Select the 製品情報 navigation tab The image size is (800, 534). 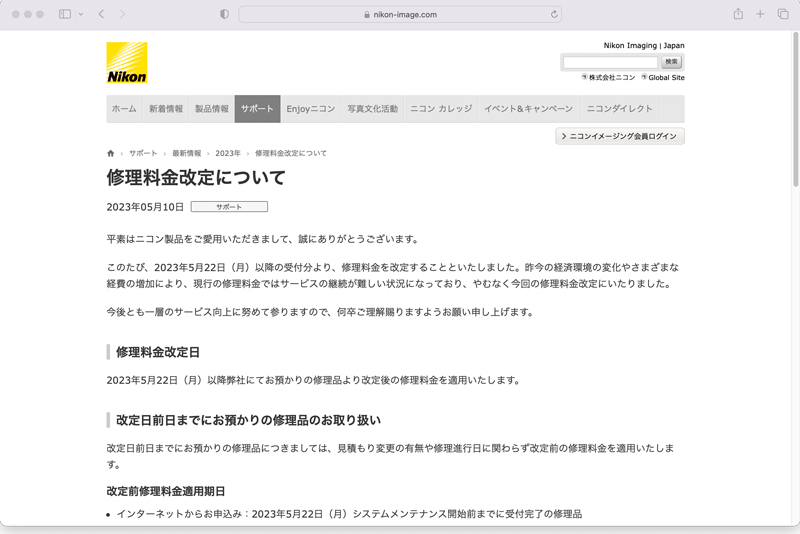coord(212,109)
